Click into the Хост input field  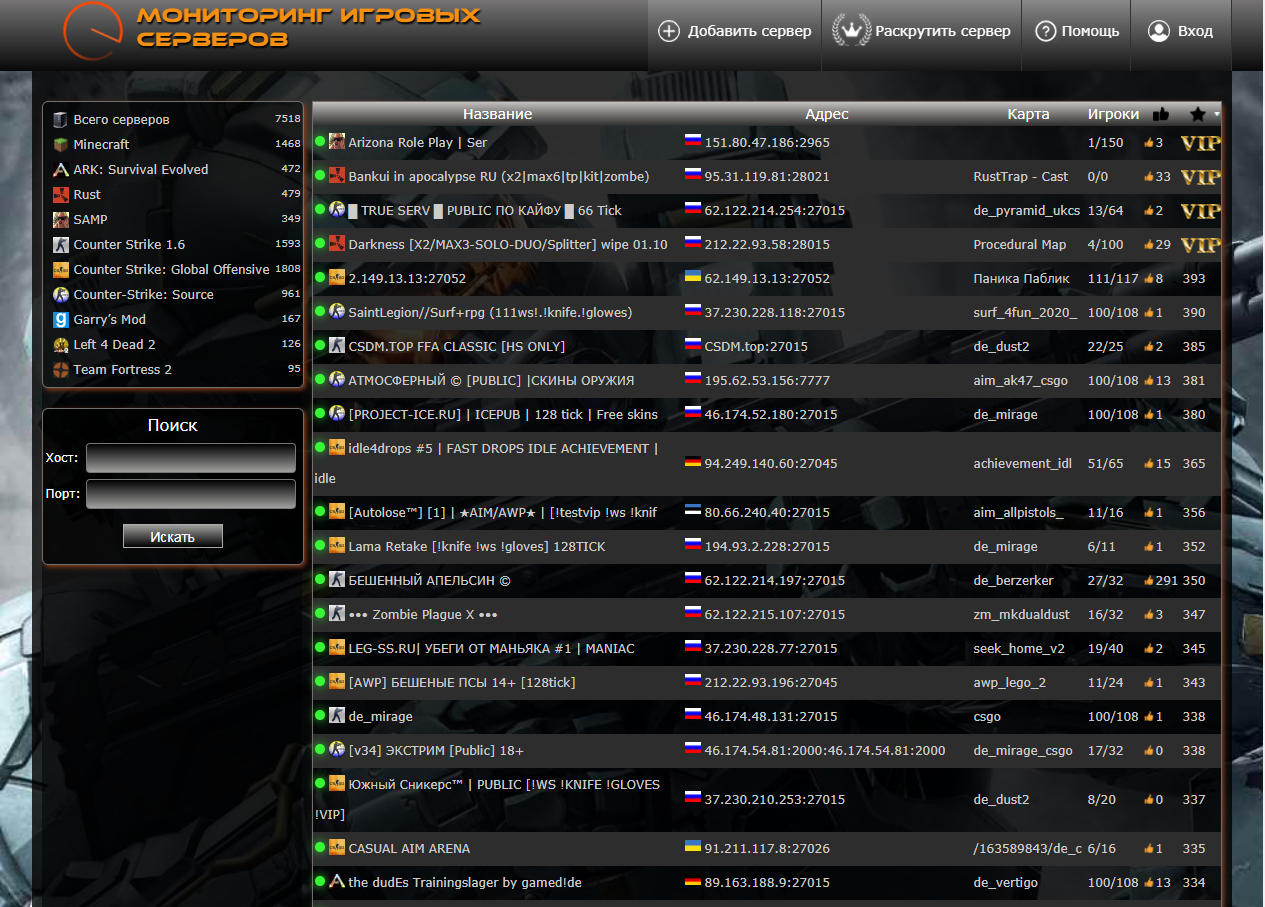(191, 458)
